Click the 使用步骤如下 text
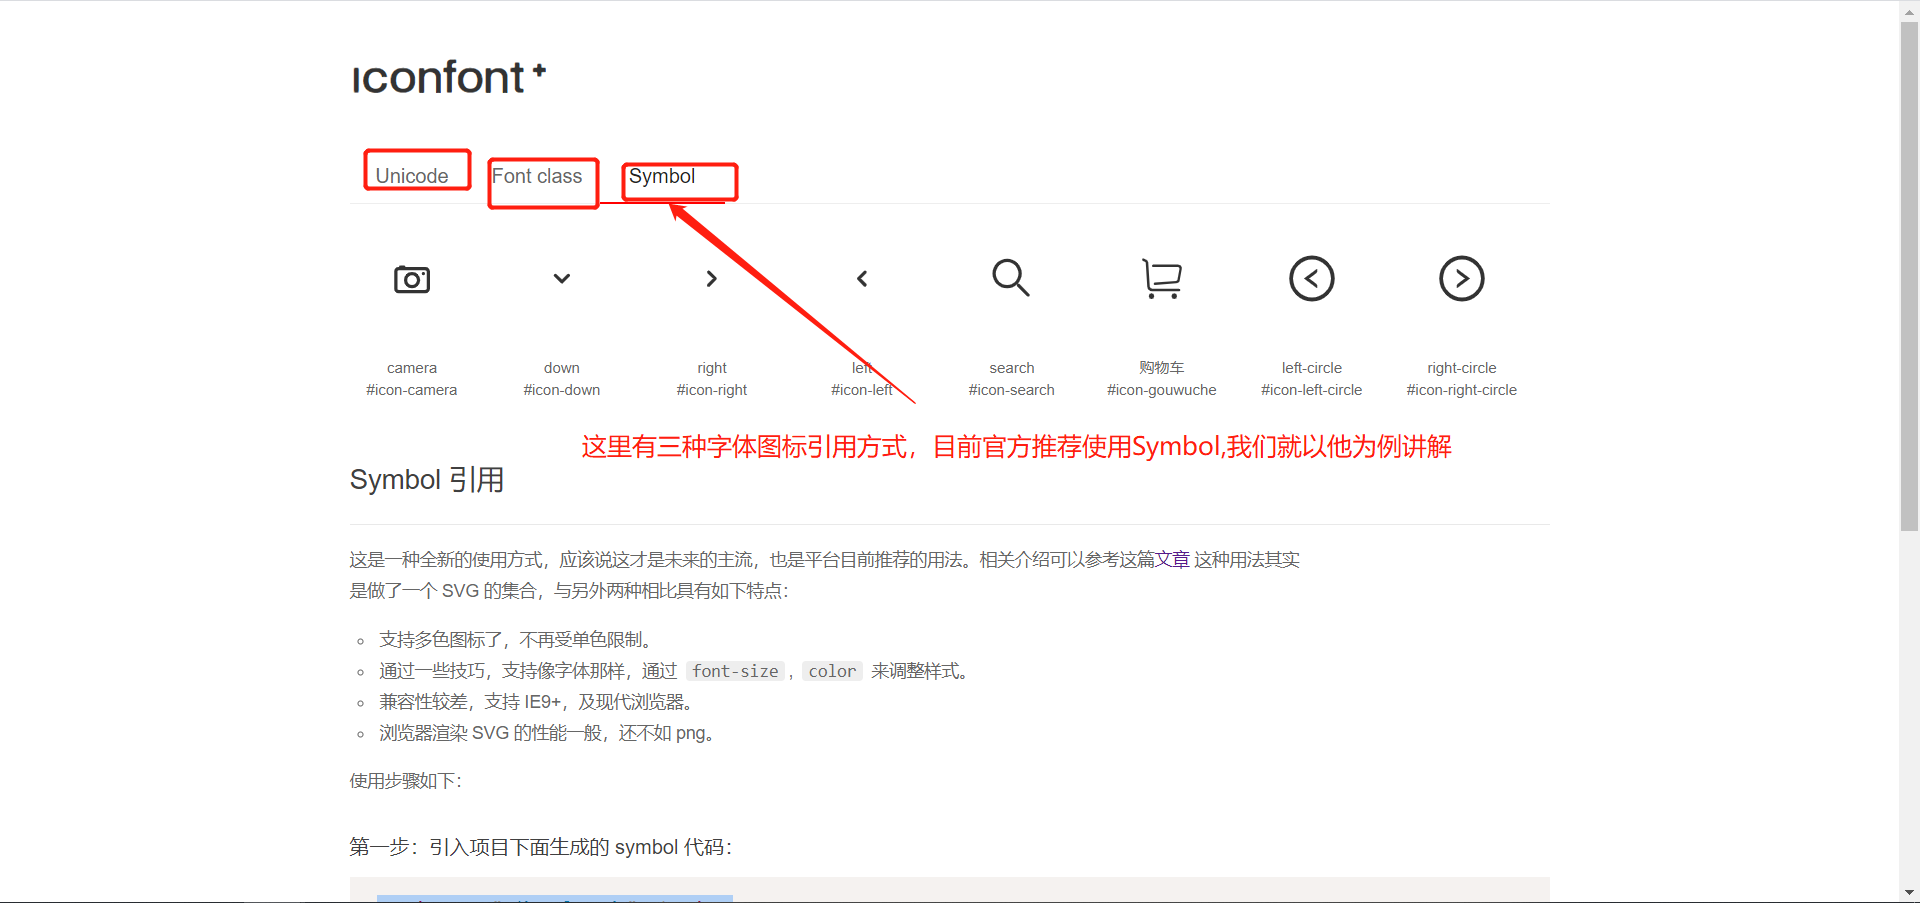This screenshot has height=903, width=1920. pyautogui.click(x=406, y=781)
